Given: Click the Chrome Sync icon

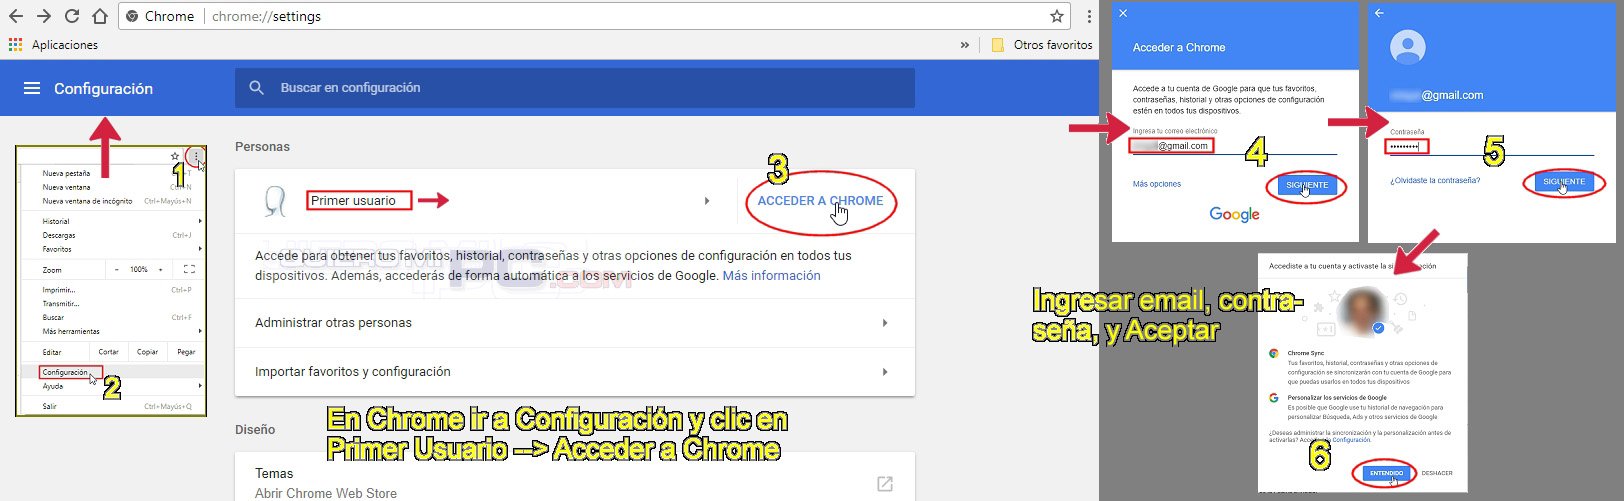Looking at the screenshot, I should point(1274,353).
